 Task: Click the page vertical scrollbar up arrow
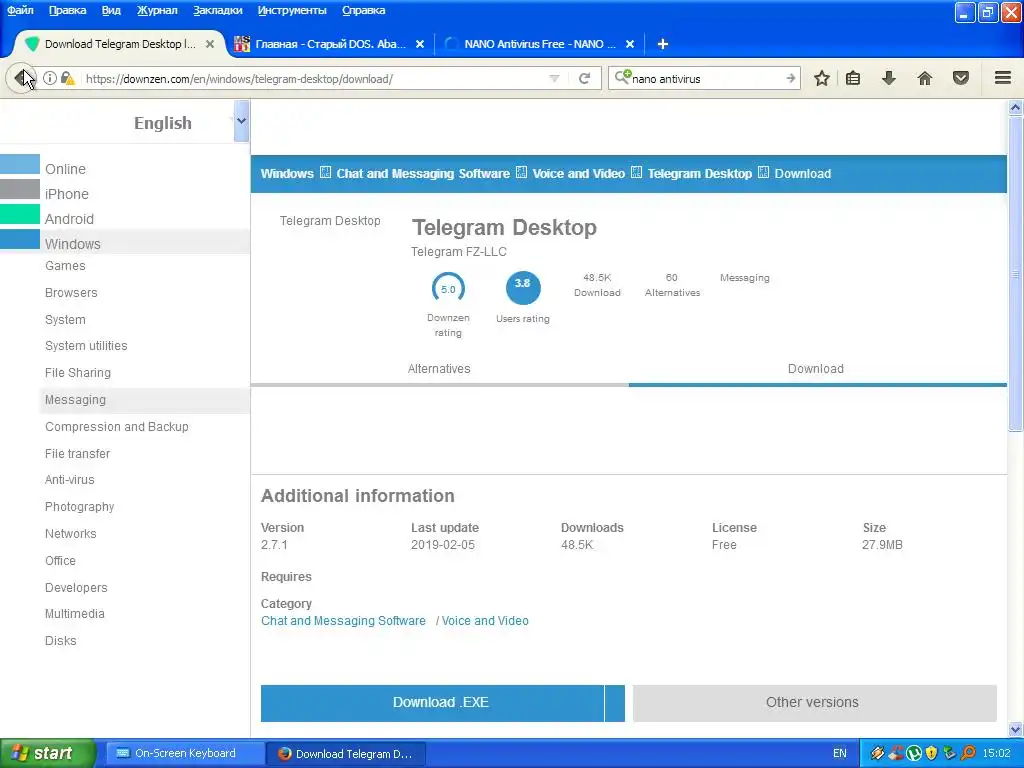pos(1016,108)
